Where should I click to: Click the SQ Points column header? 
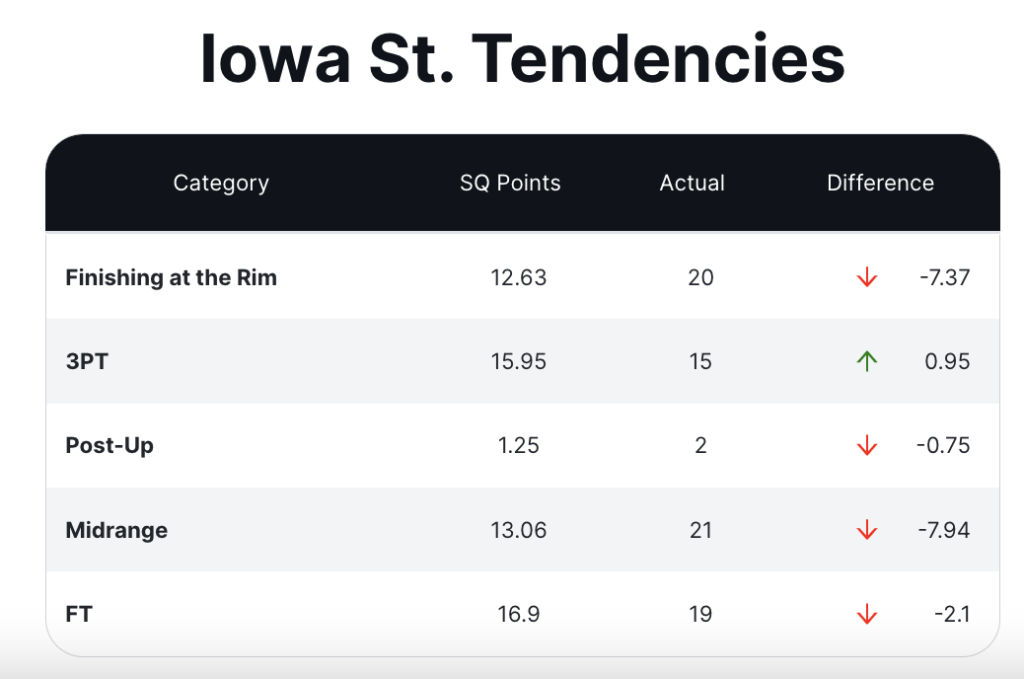coord(510,183)
